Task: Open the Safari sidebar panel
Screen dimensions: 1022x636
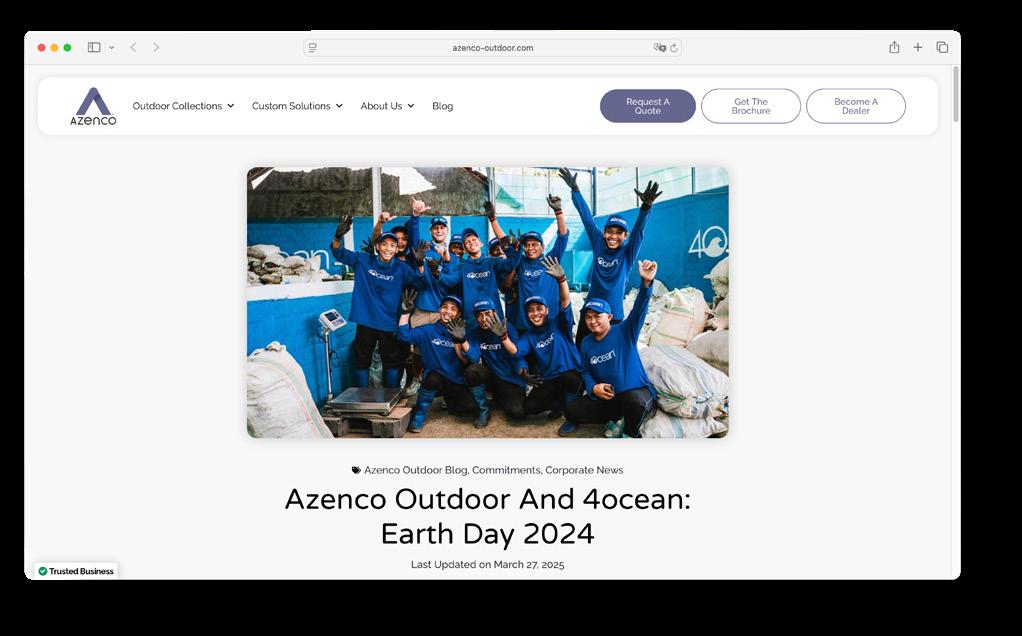Action: [x=94, y=48]
